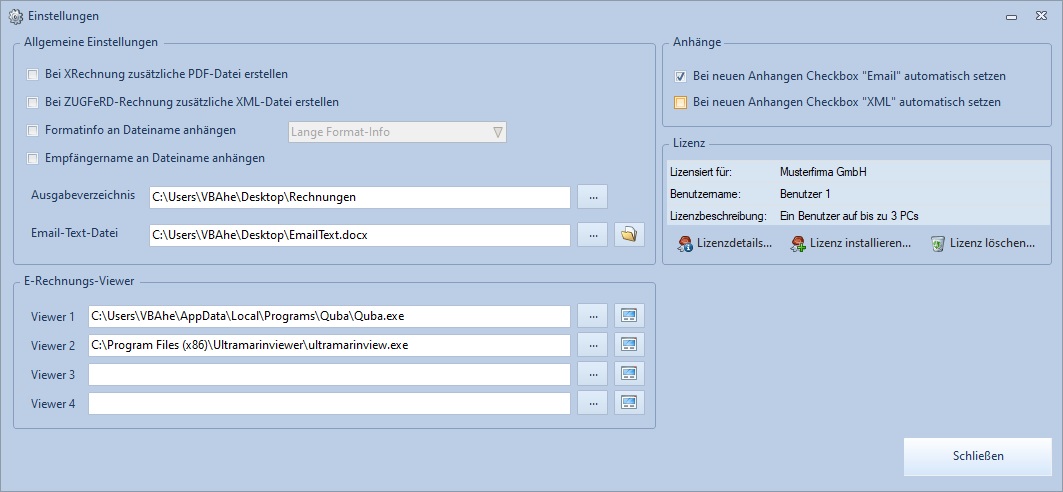
Task: Browse for the Email-Text-Datei file
Action: pyautogui.click(x=593, y=235)
